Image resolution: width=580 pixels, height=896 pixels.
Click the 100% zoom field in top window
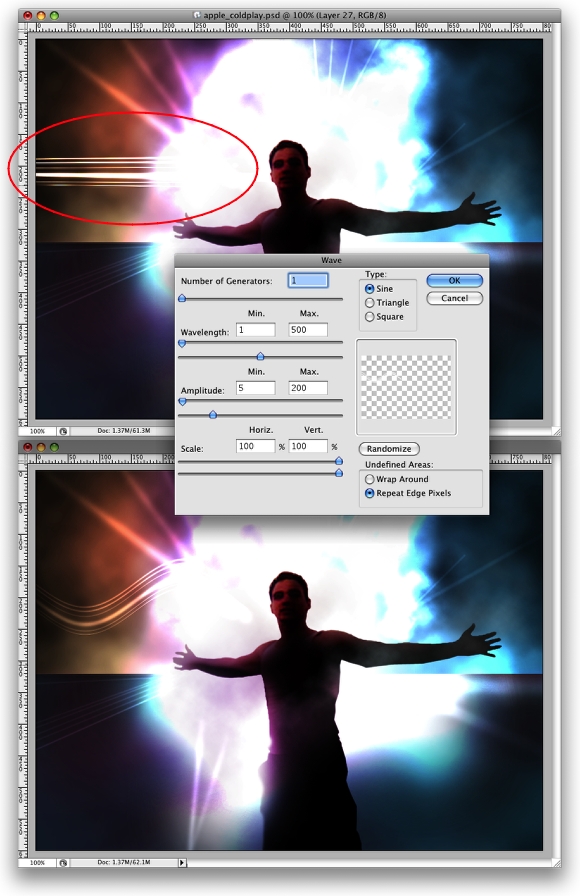(37, 431)
